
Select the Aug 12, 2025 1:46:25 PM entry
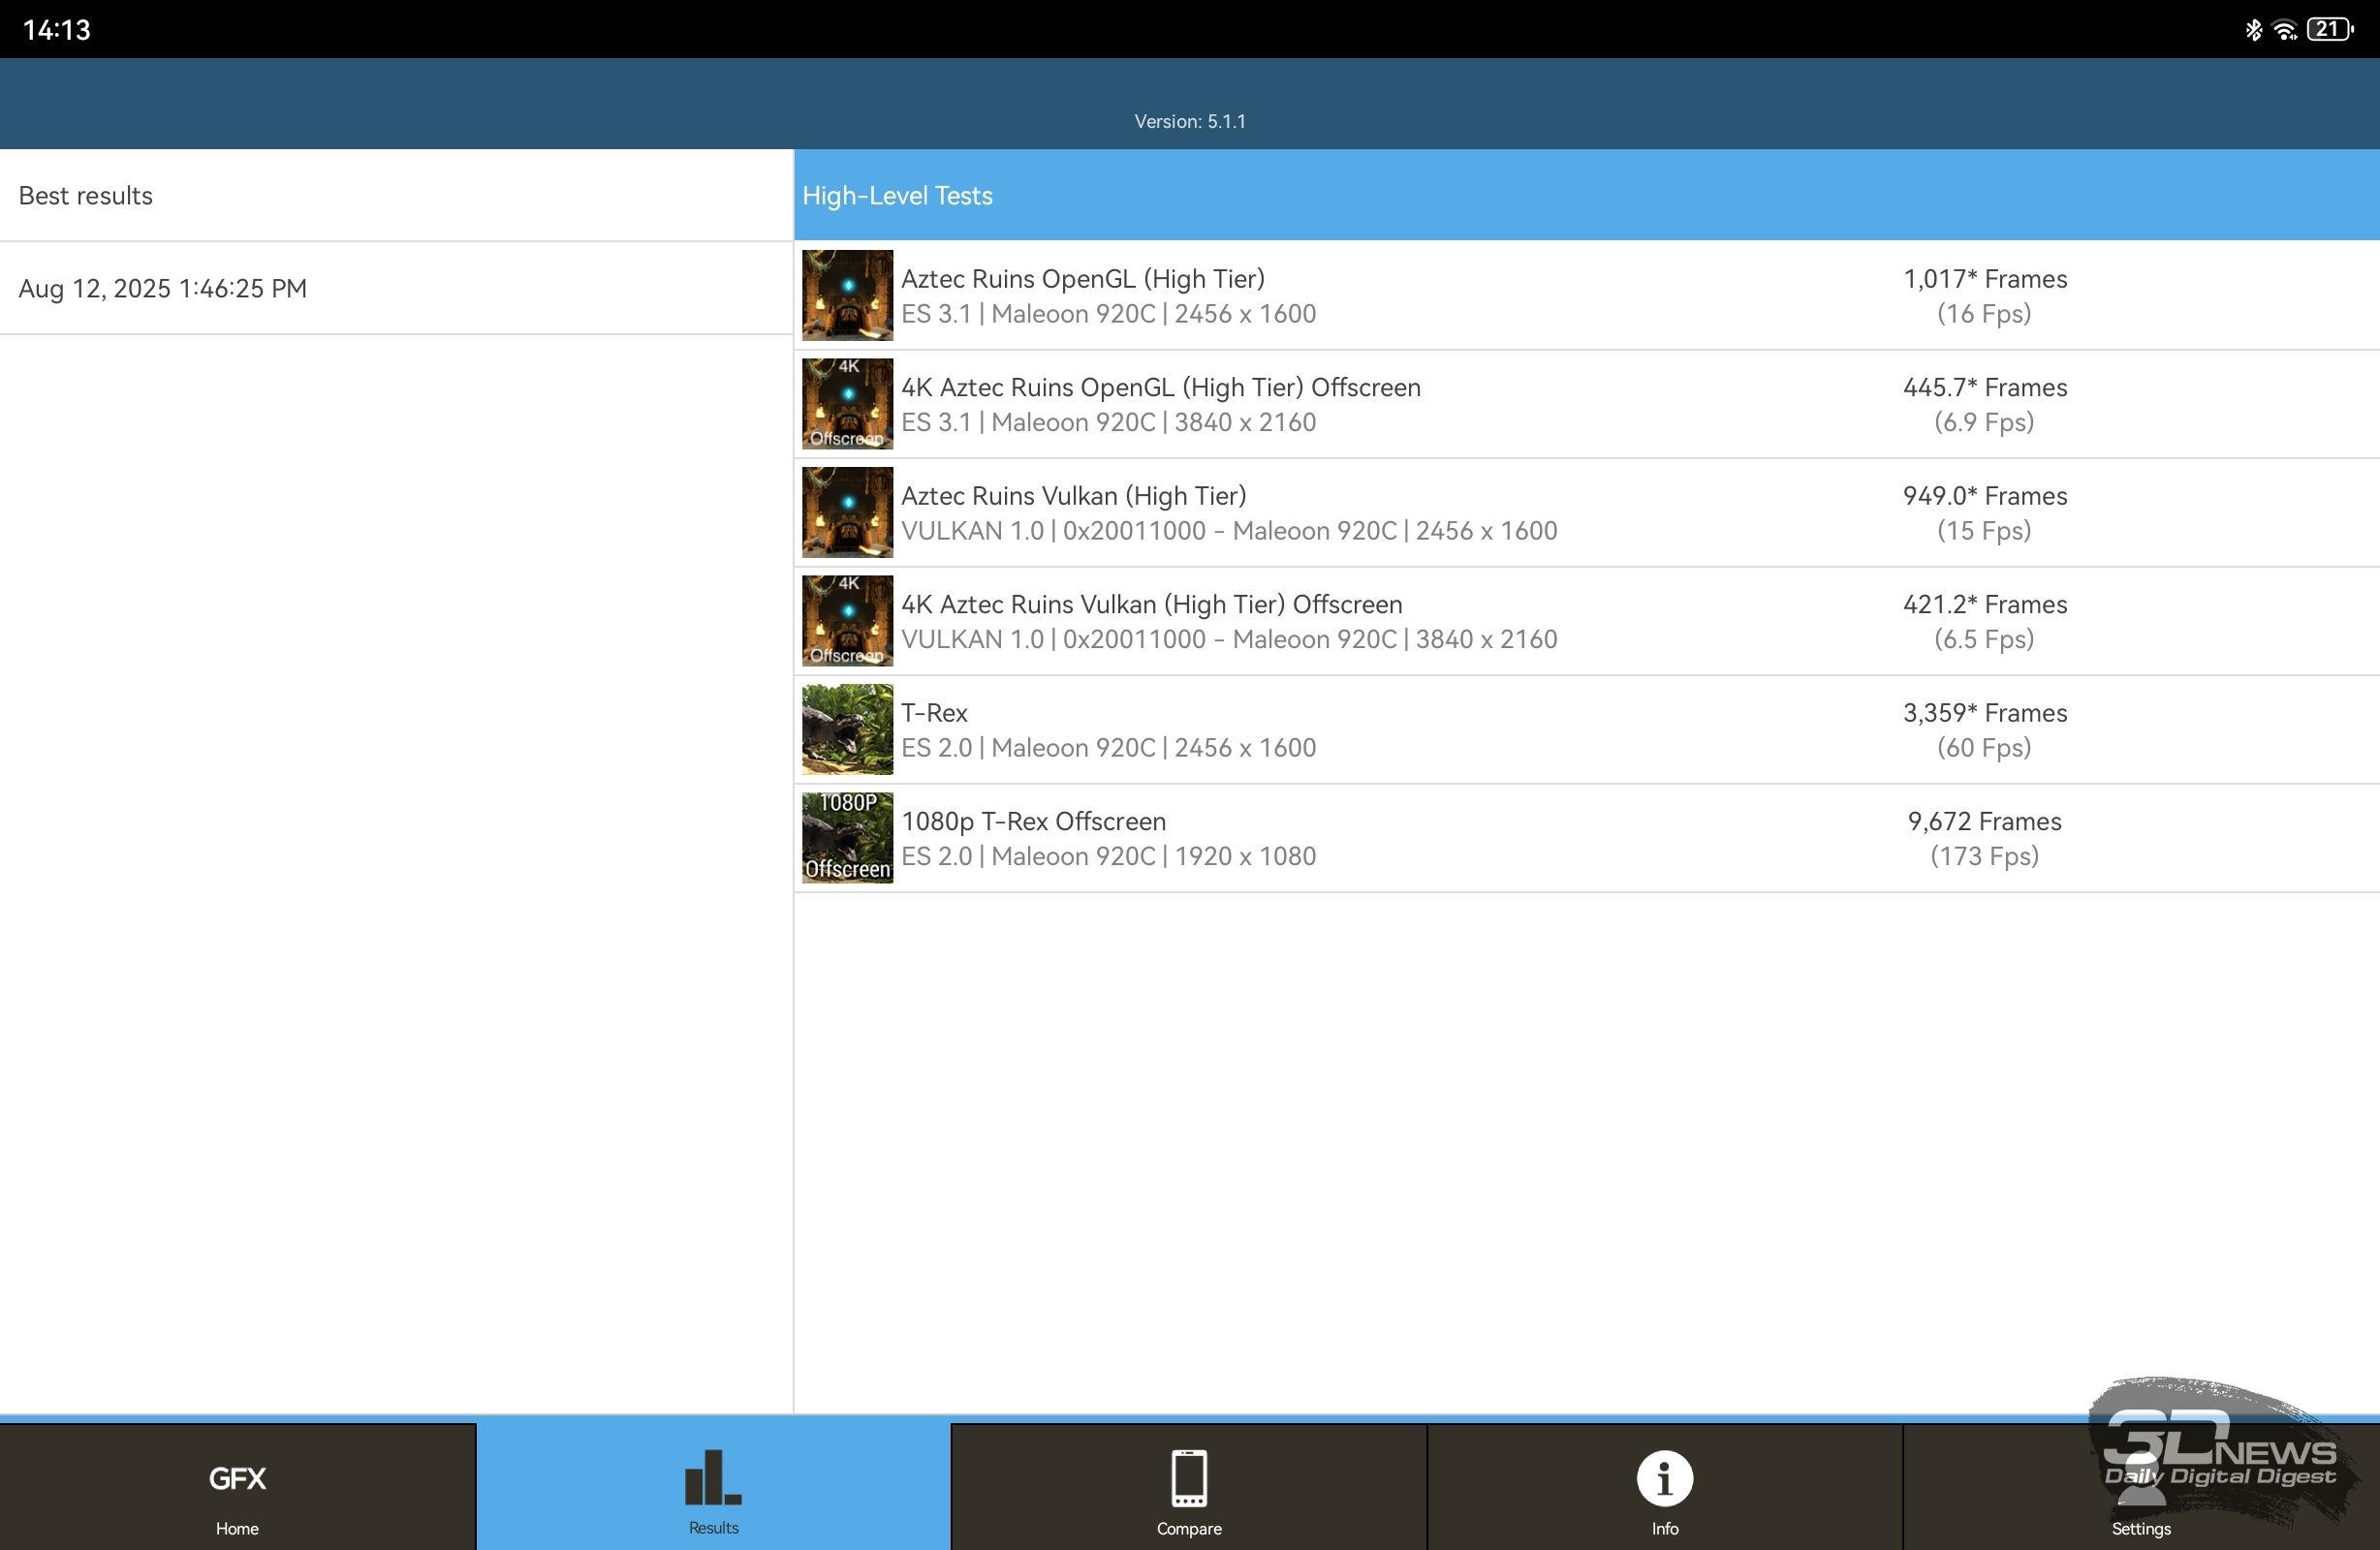pyautogui.click(x=396, y=288)
